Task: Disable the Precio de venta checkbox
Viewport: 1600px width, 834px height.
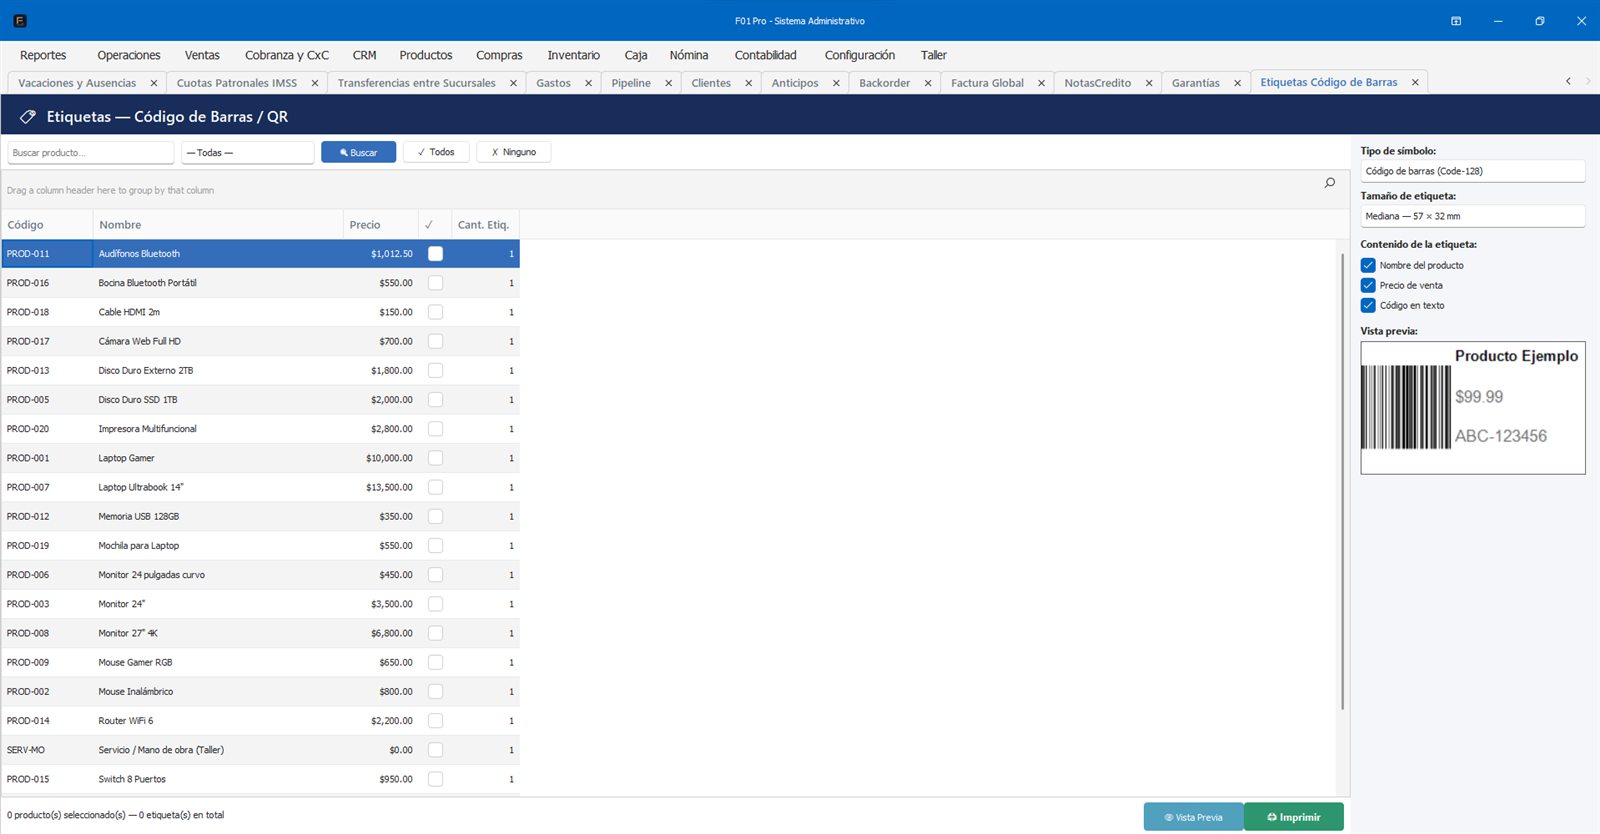Action: (x=1368, y=285)
